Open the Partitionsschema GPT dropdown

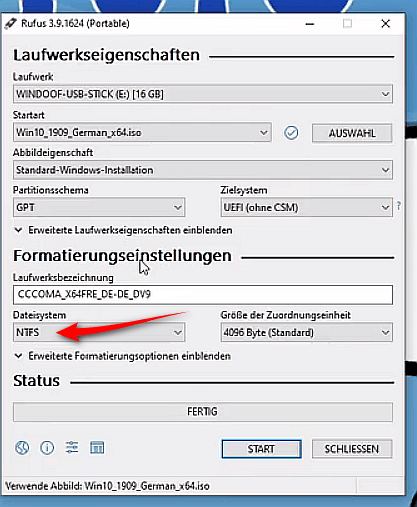point(99,208)
